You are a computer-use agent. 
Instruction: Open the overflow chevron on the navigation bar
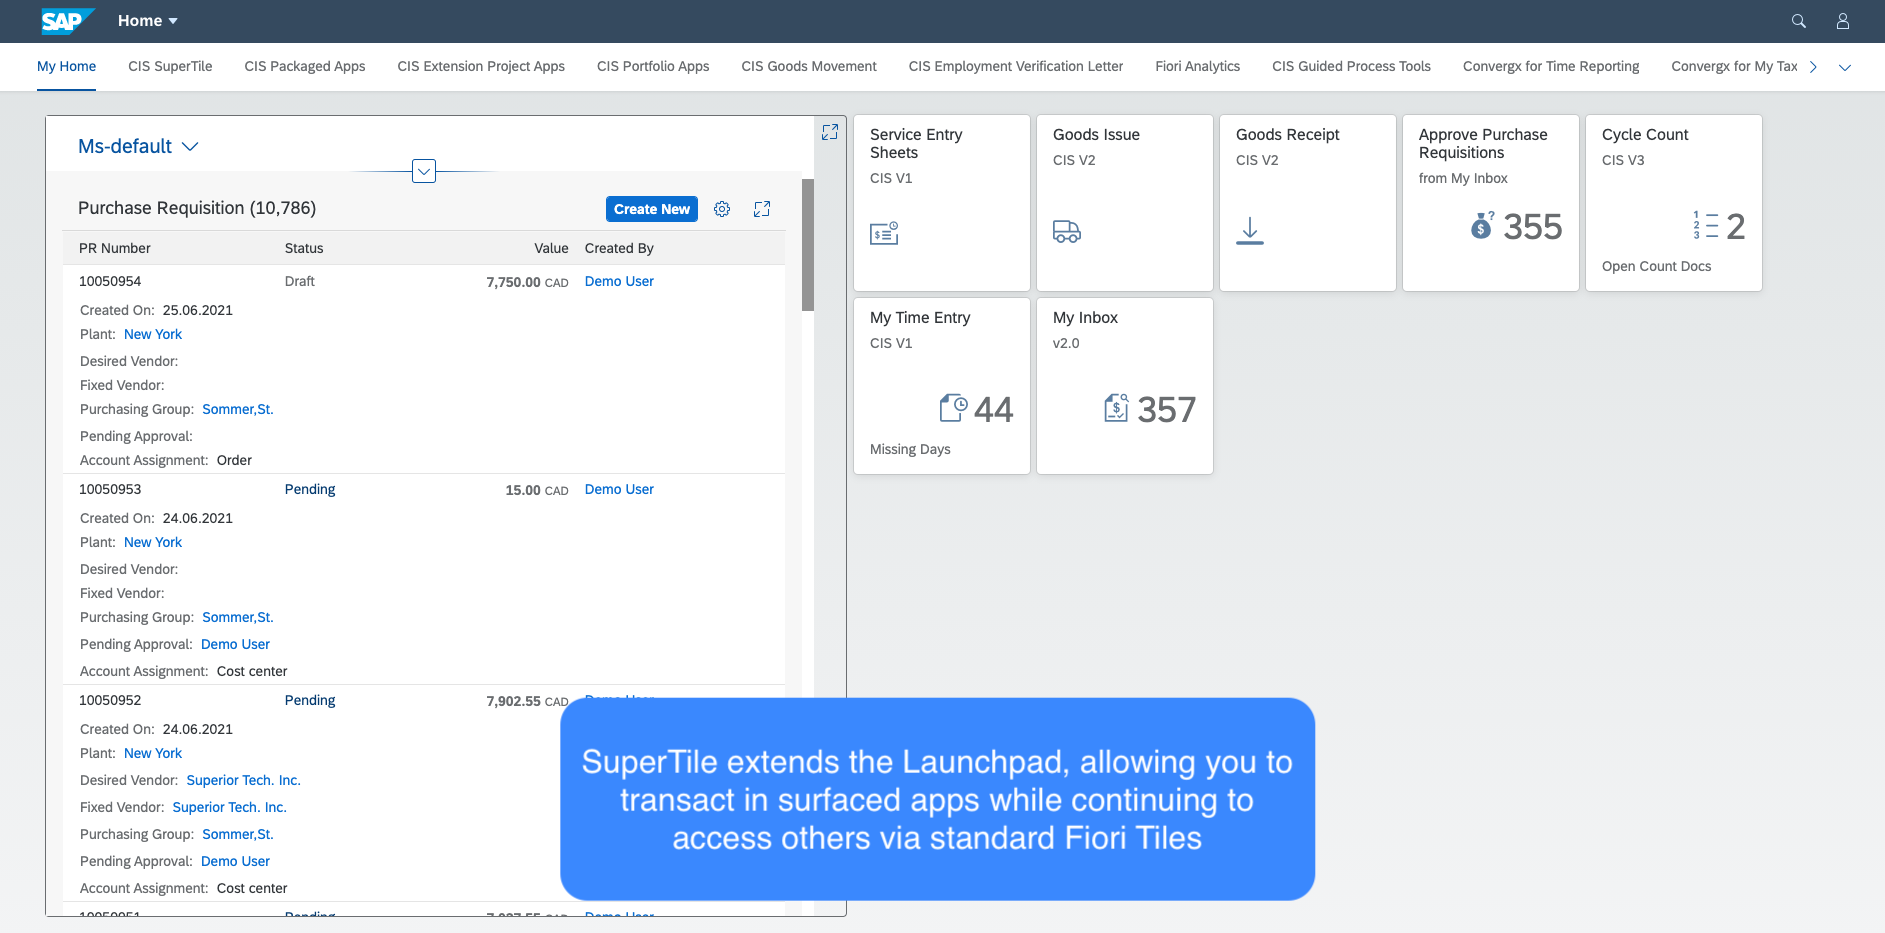[1845, 66]
